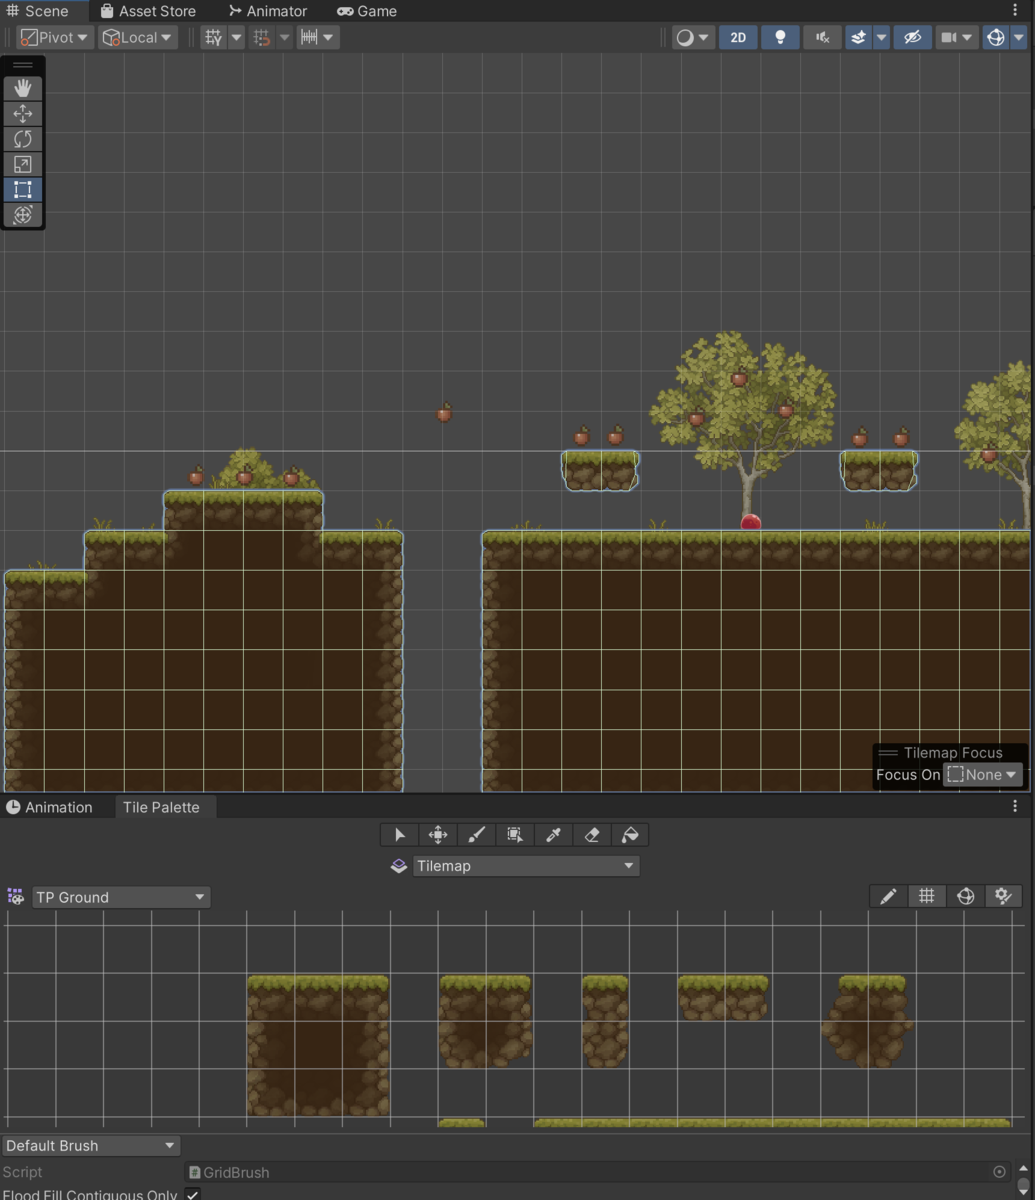Select the Rect tool
This screenshot has width=1035, height=1200.
[x=23, y=190]
